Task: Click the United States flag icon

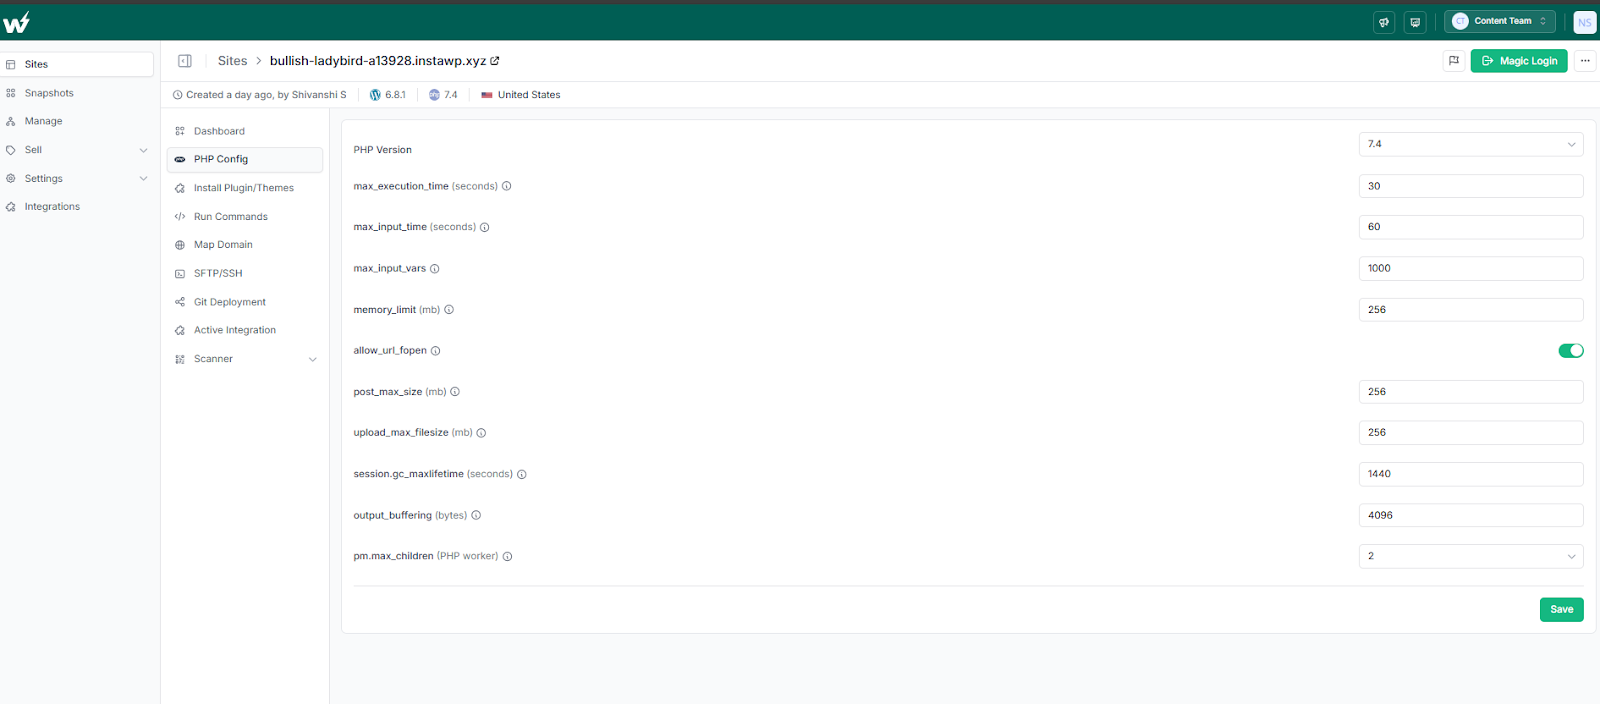Action: coord(487,95)
